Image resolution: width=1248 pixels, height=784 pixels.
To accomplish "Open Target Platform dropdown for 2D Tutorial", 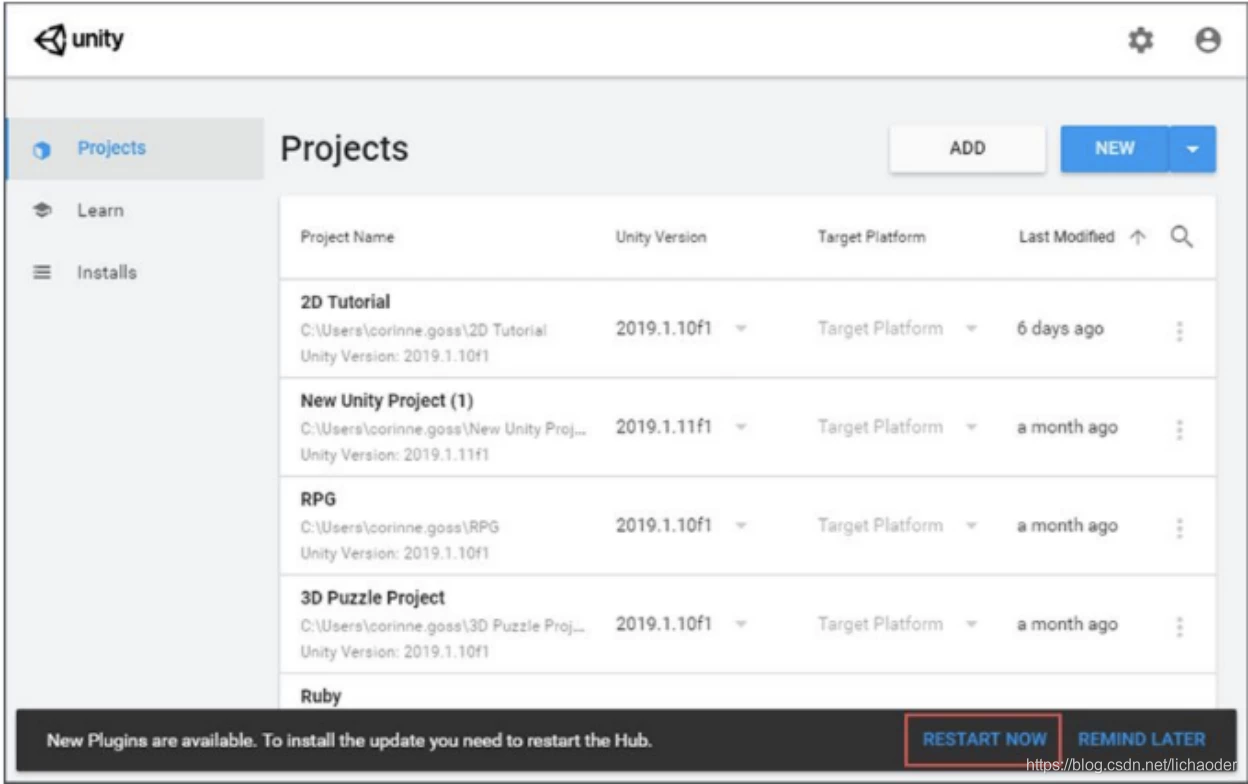I will (971, 329).
